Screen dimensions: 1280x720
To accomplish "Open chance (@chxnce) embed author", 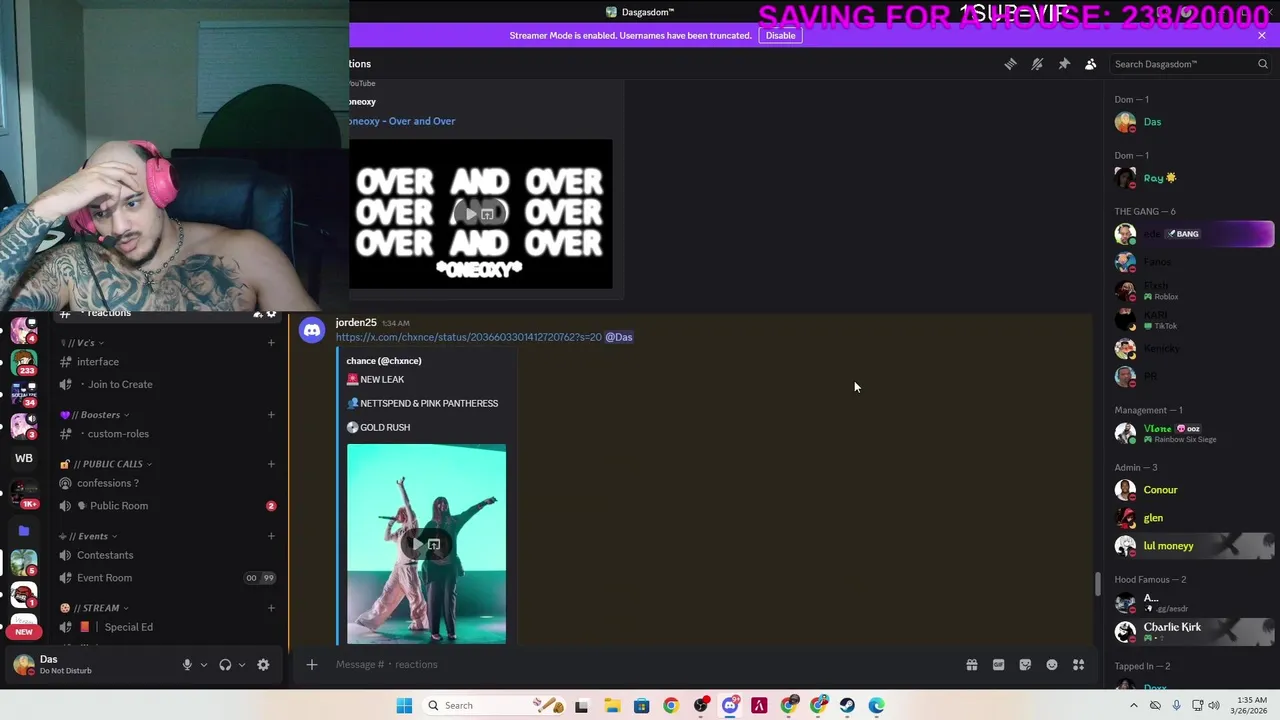I will coord(384,361).
